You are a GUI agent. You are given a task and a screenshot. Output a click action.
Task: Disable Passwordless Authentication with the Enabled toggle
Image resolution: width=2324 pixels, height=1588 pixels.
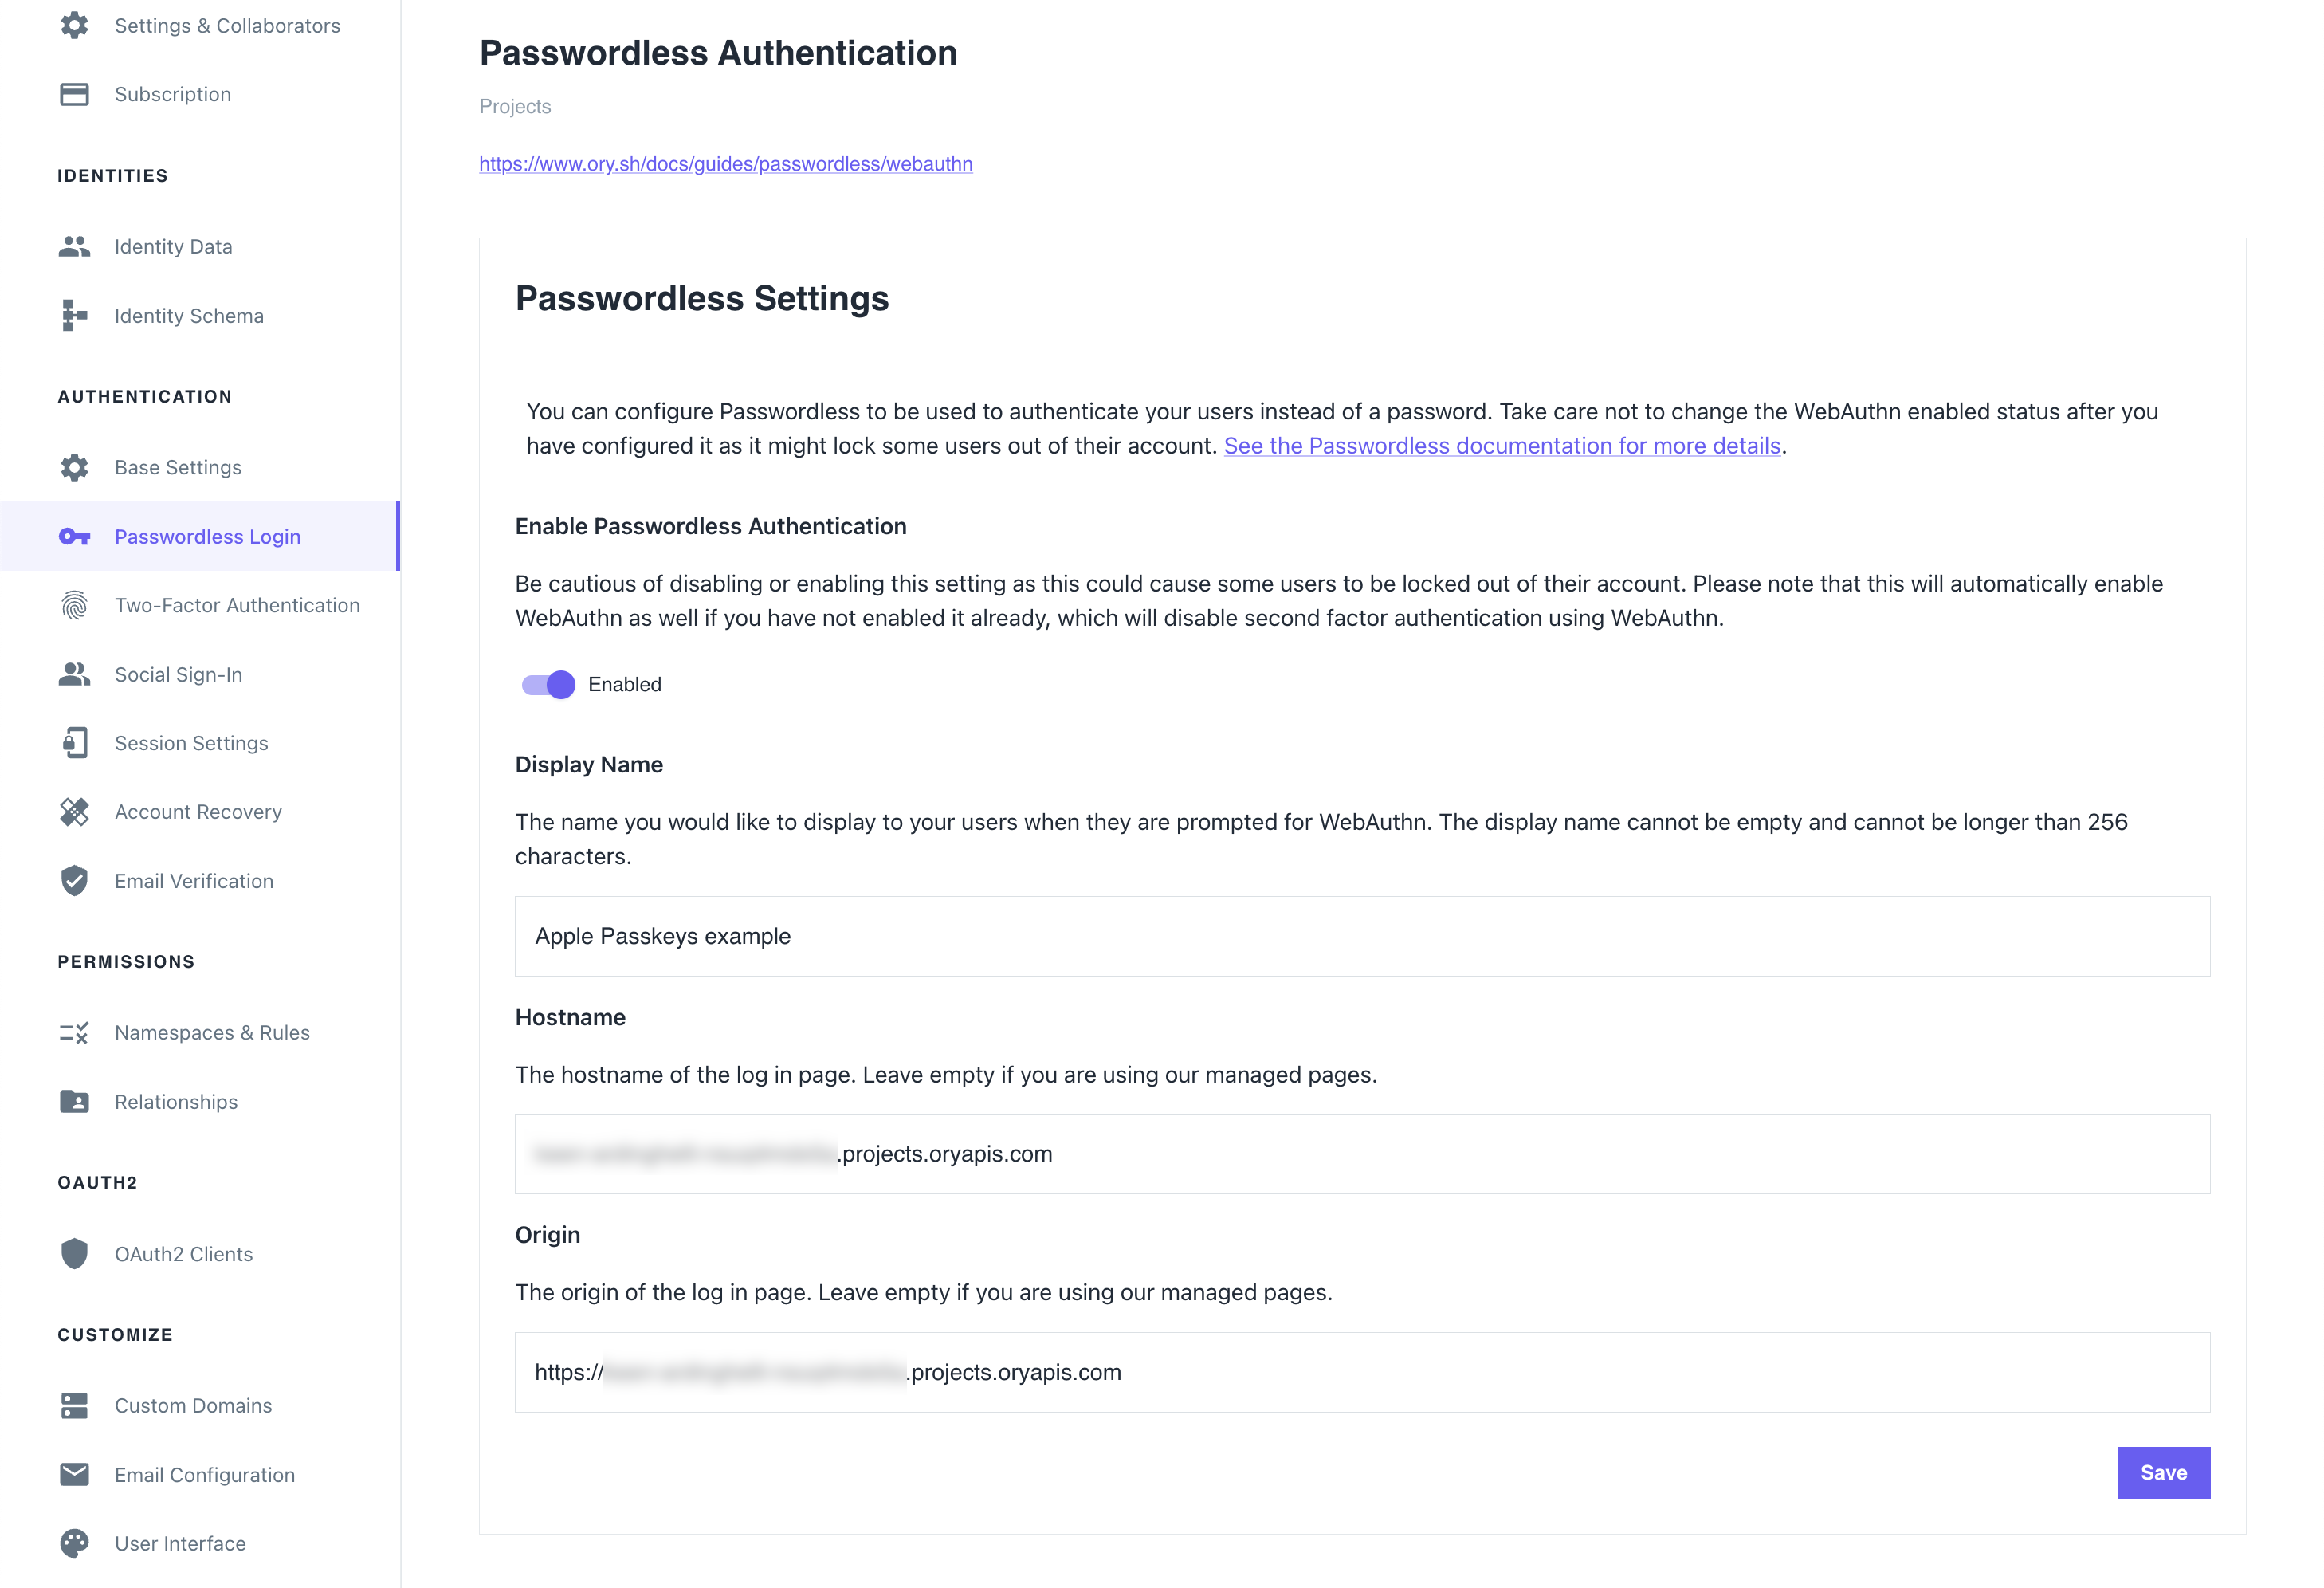[x=548, y=684]
